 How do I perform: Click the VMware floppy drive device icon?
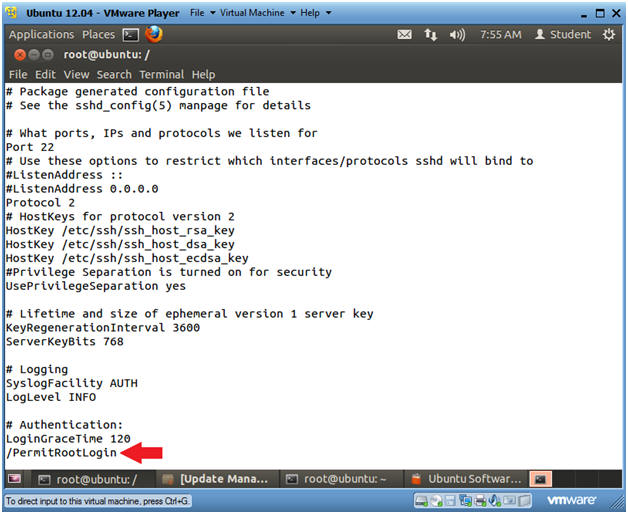(x=451, y=500)
